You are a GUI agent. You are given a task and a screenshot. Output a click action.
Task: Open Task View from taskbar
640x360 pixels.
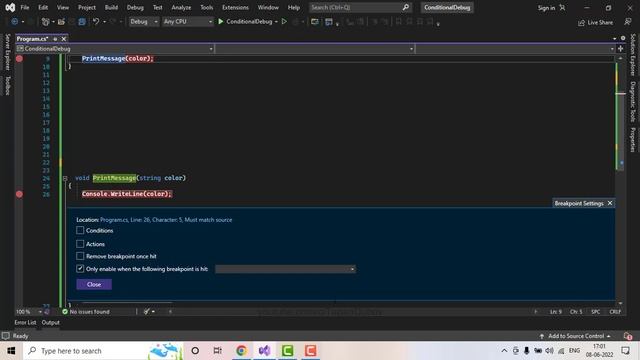(x=218, y=351)
